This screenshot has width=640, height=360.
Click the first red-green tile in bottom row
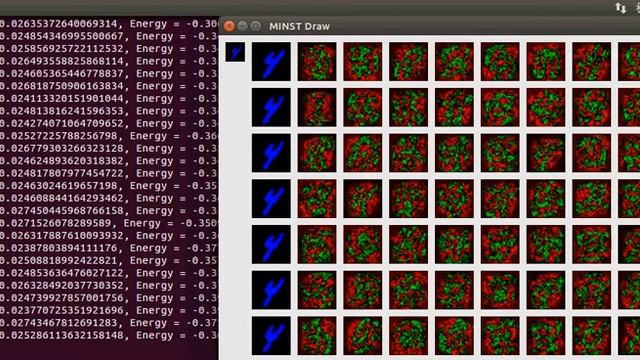tap(317, 336)
